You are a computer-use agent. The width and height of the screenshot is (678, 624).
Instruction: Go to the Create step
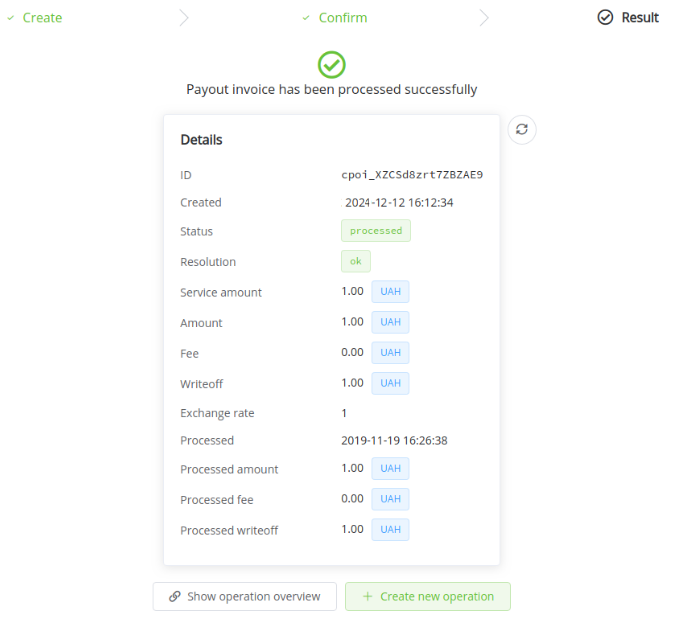(42, 17)
